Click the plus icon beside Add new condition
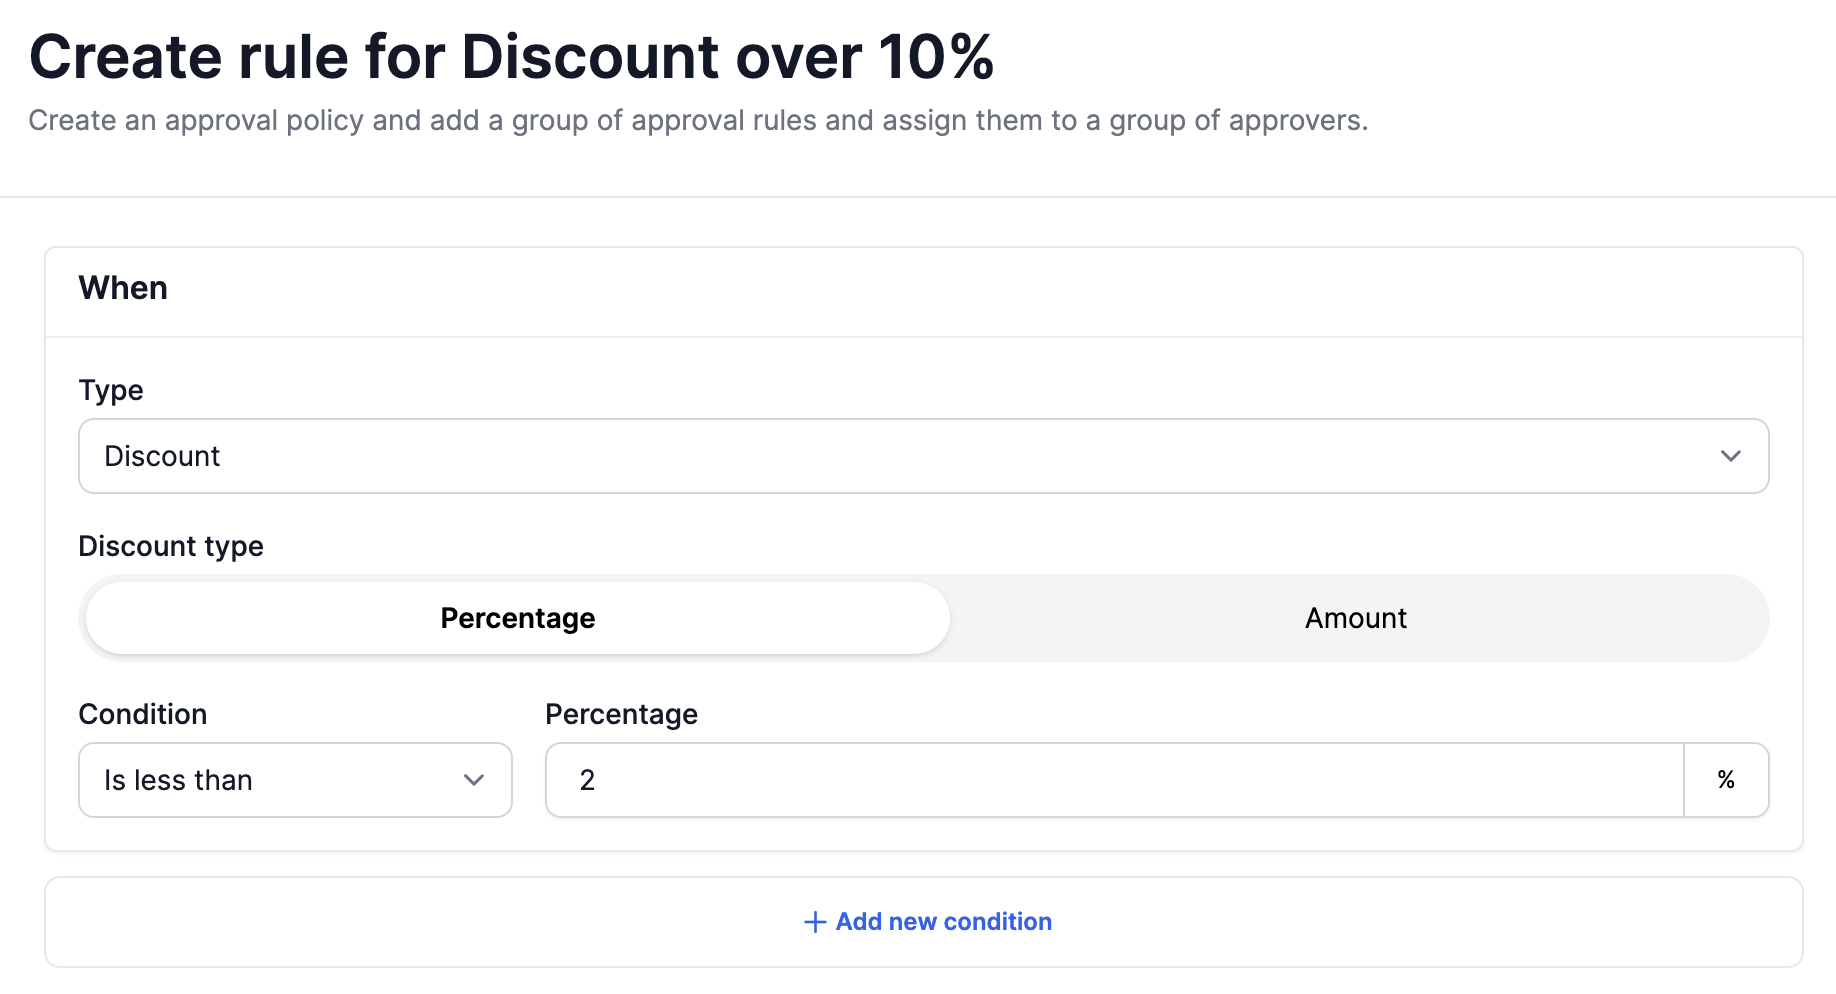1836x994 pixels. tap(815, 922)
